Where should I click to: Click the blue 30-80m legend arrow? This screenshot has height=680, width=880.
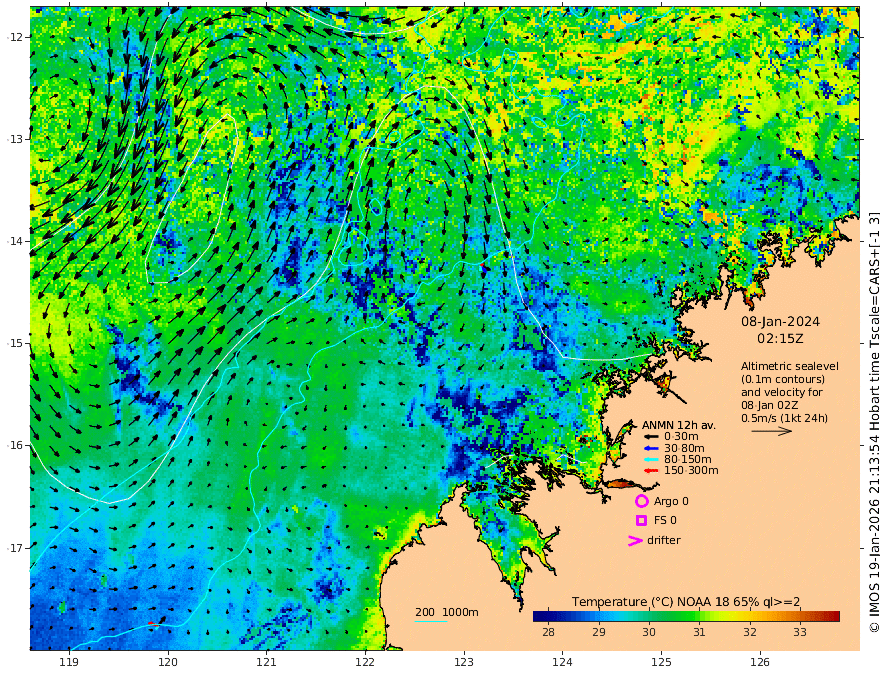tap(650, 448)
